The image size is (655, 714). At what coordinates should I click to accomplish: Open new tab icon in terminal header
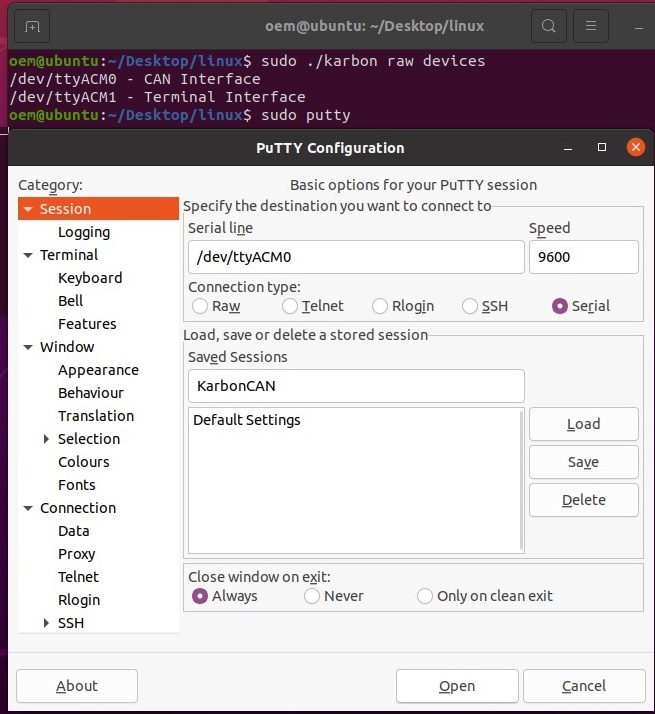[32, 26]
